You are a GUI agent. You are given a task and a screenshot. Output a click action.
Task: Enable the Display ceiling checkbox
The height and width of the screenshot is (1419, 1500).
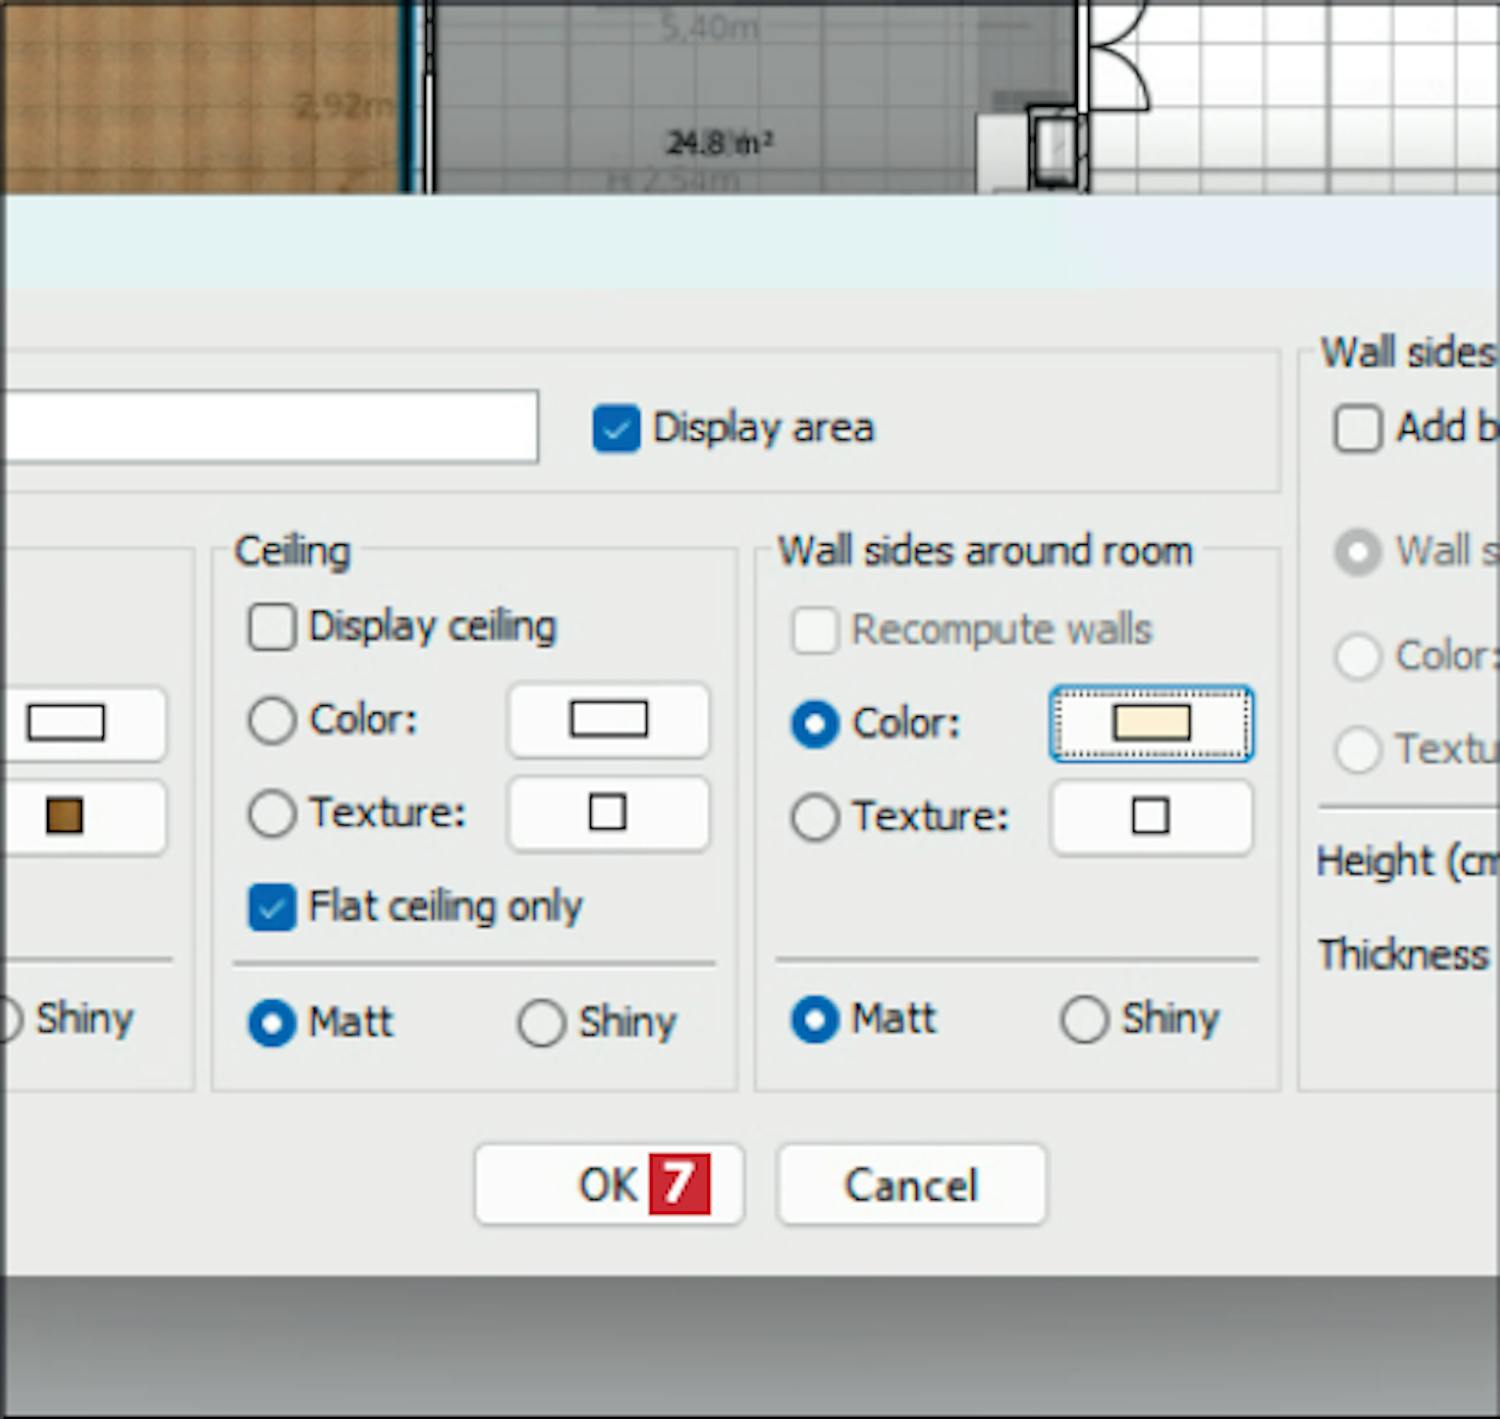click(272, 628)
